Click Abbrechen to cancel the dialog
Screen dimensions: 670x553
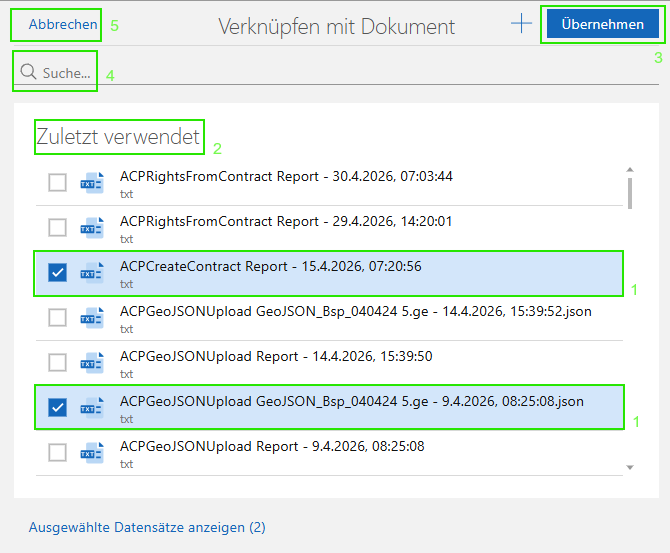point(63,25)
